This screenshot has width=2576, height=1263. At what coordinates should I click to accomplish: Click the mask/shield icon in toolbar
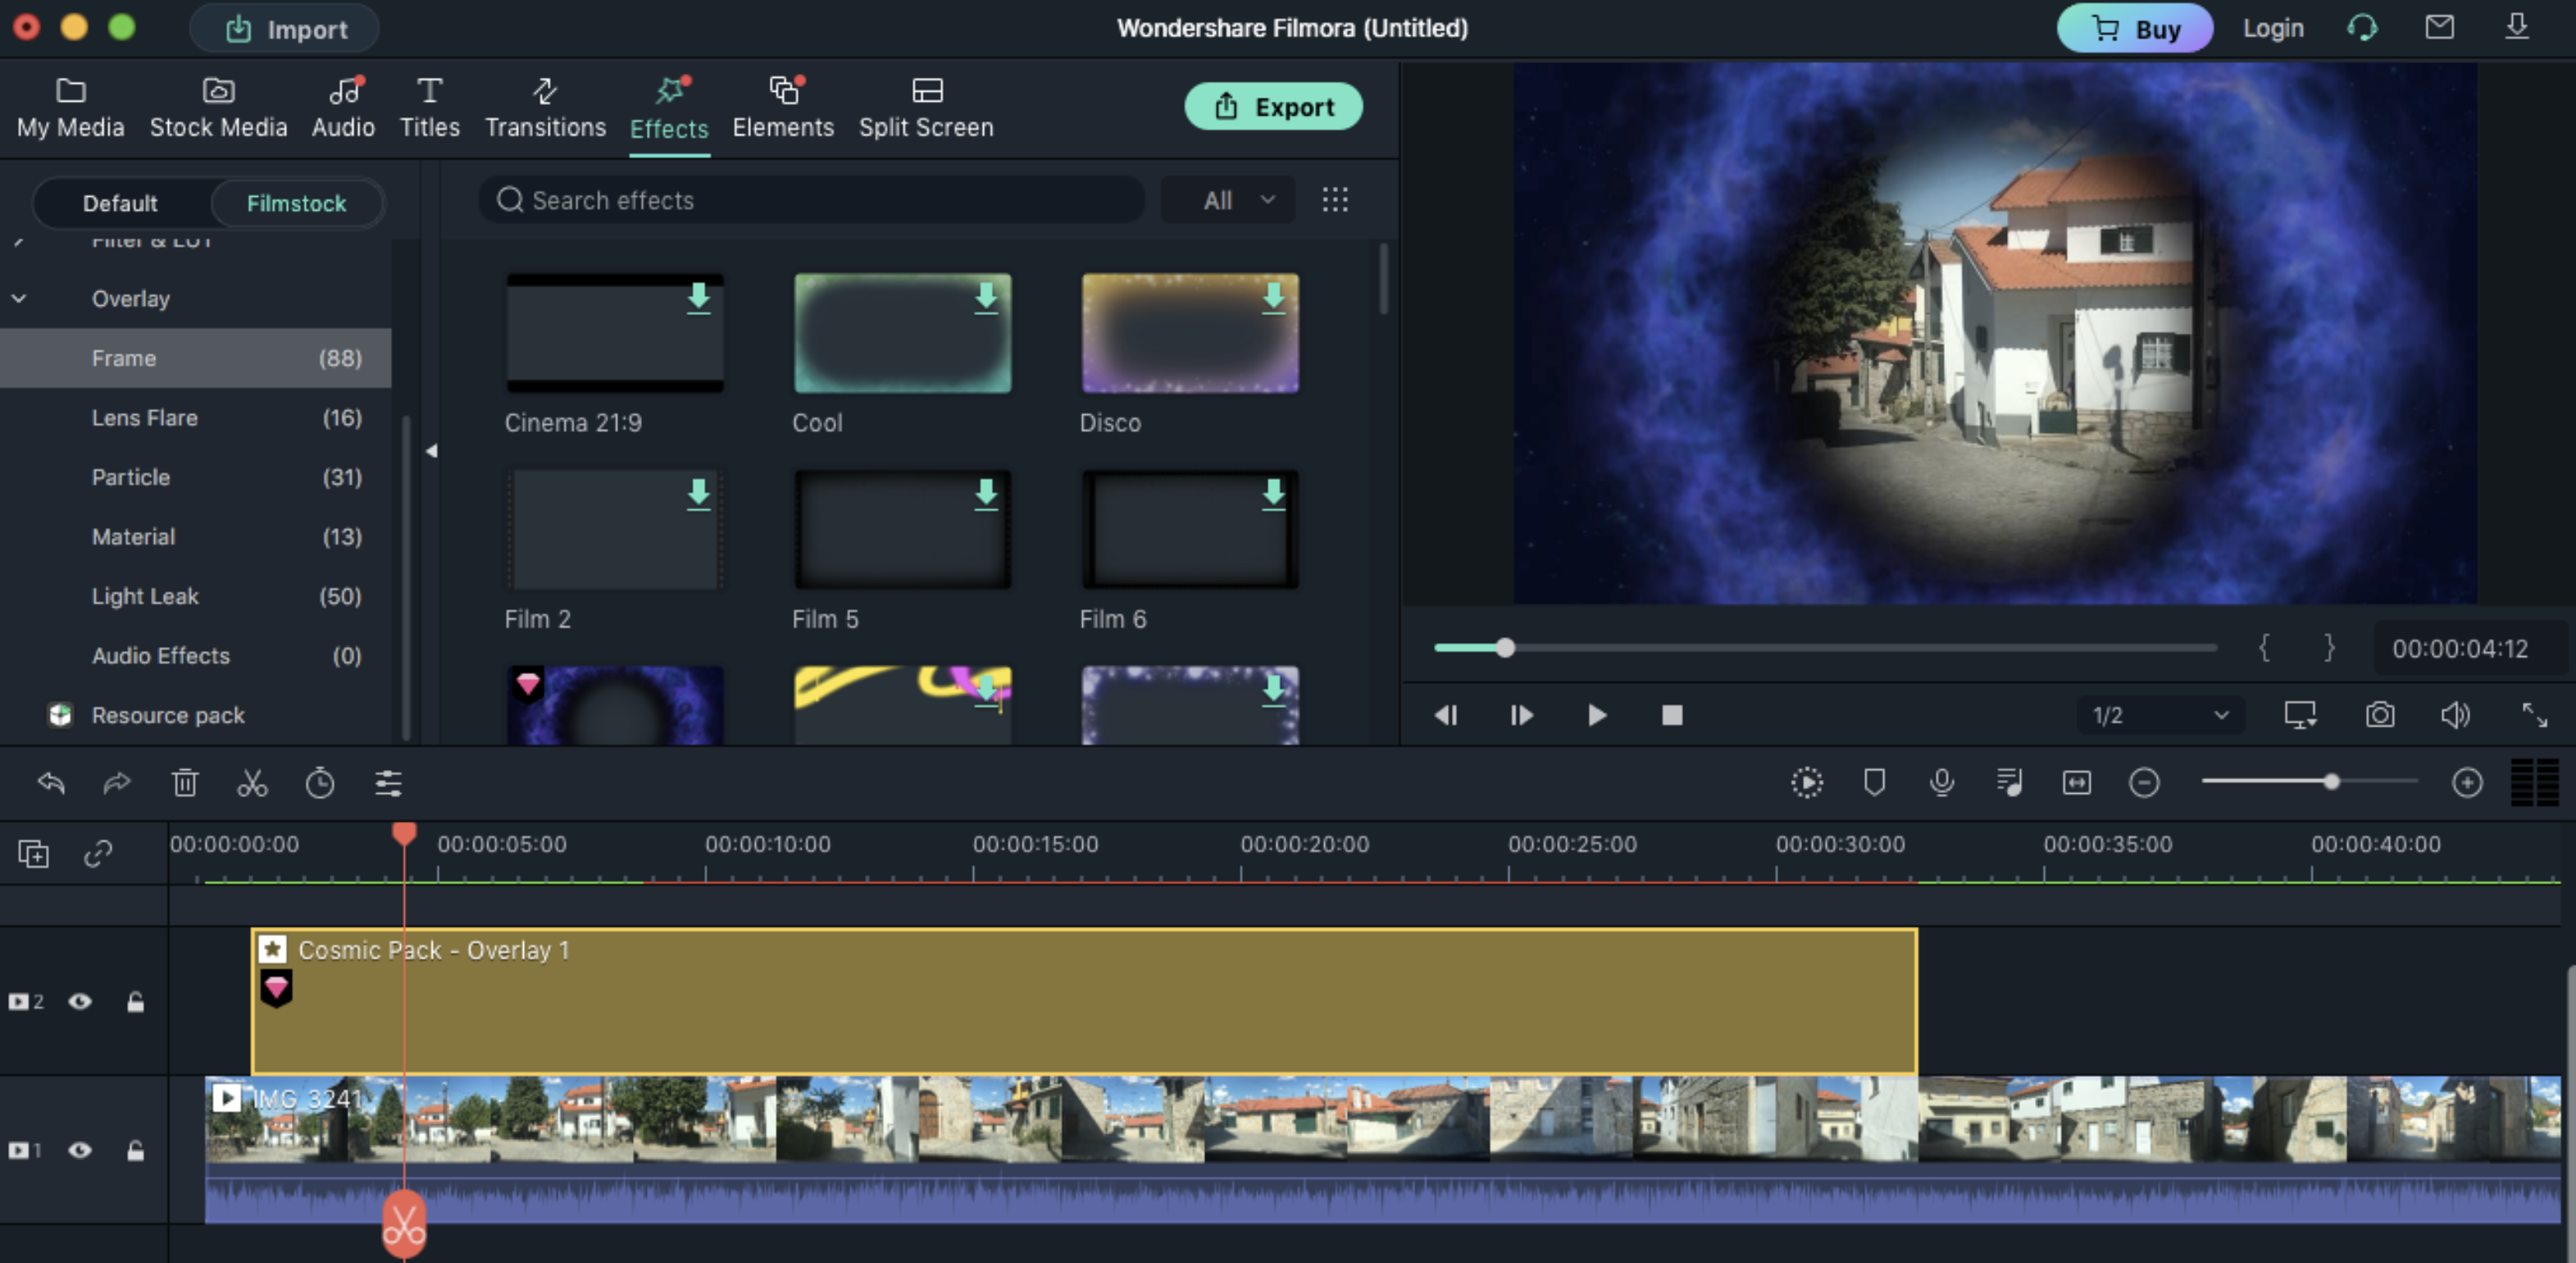[1874, 783]
